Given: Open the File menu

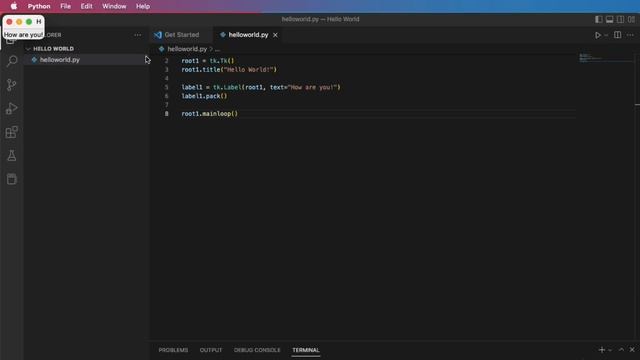Looking at the screenshot, I should pos(65,7).
